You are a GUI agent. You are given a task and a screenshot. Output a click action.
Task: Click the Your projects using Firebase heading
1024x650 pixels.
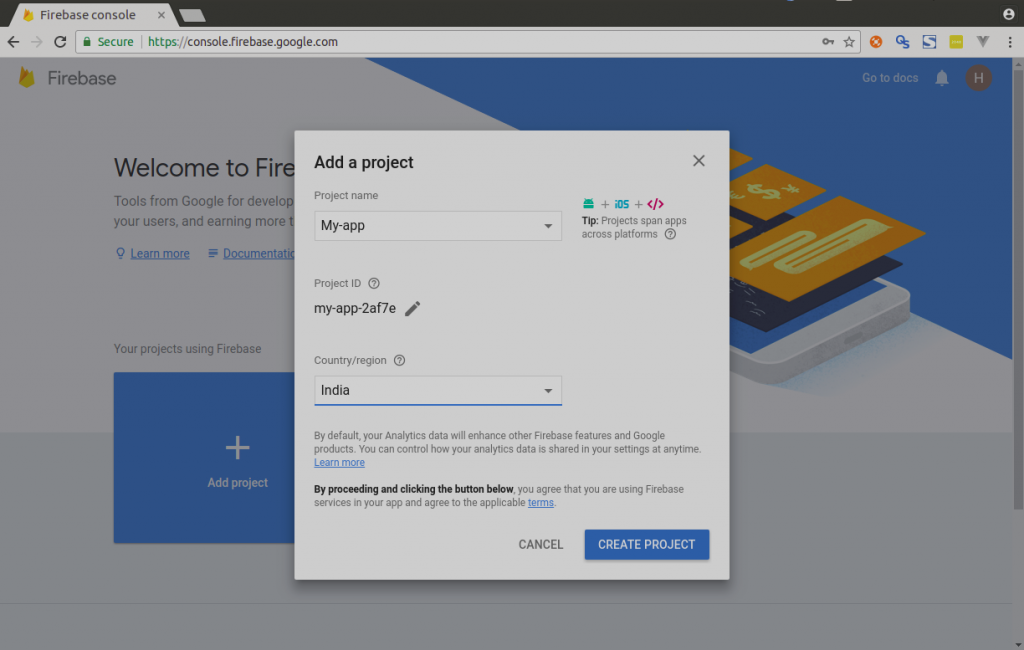187,349
